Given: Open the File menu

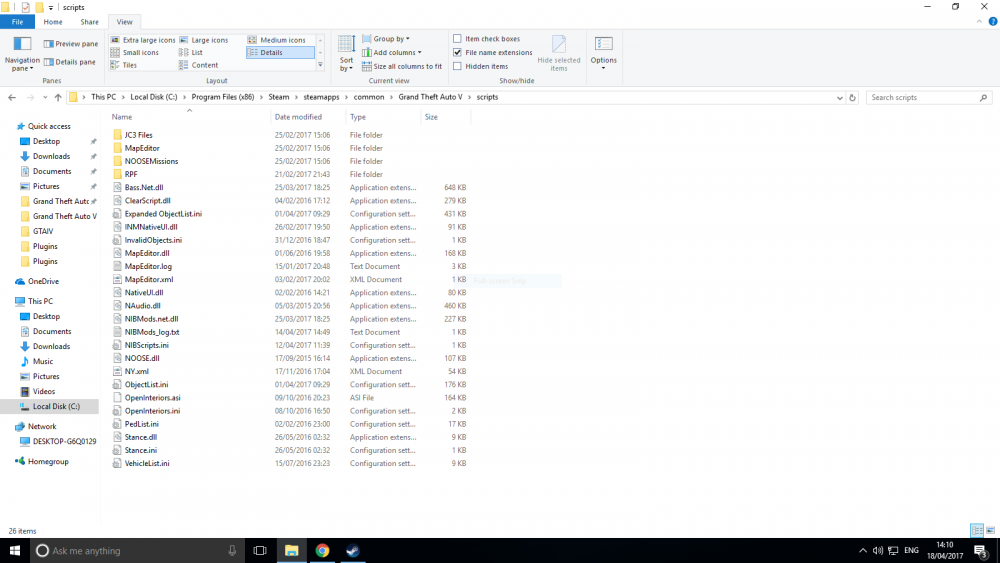Looking at the screenshot, I should [x=17, y=21].
